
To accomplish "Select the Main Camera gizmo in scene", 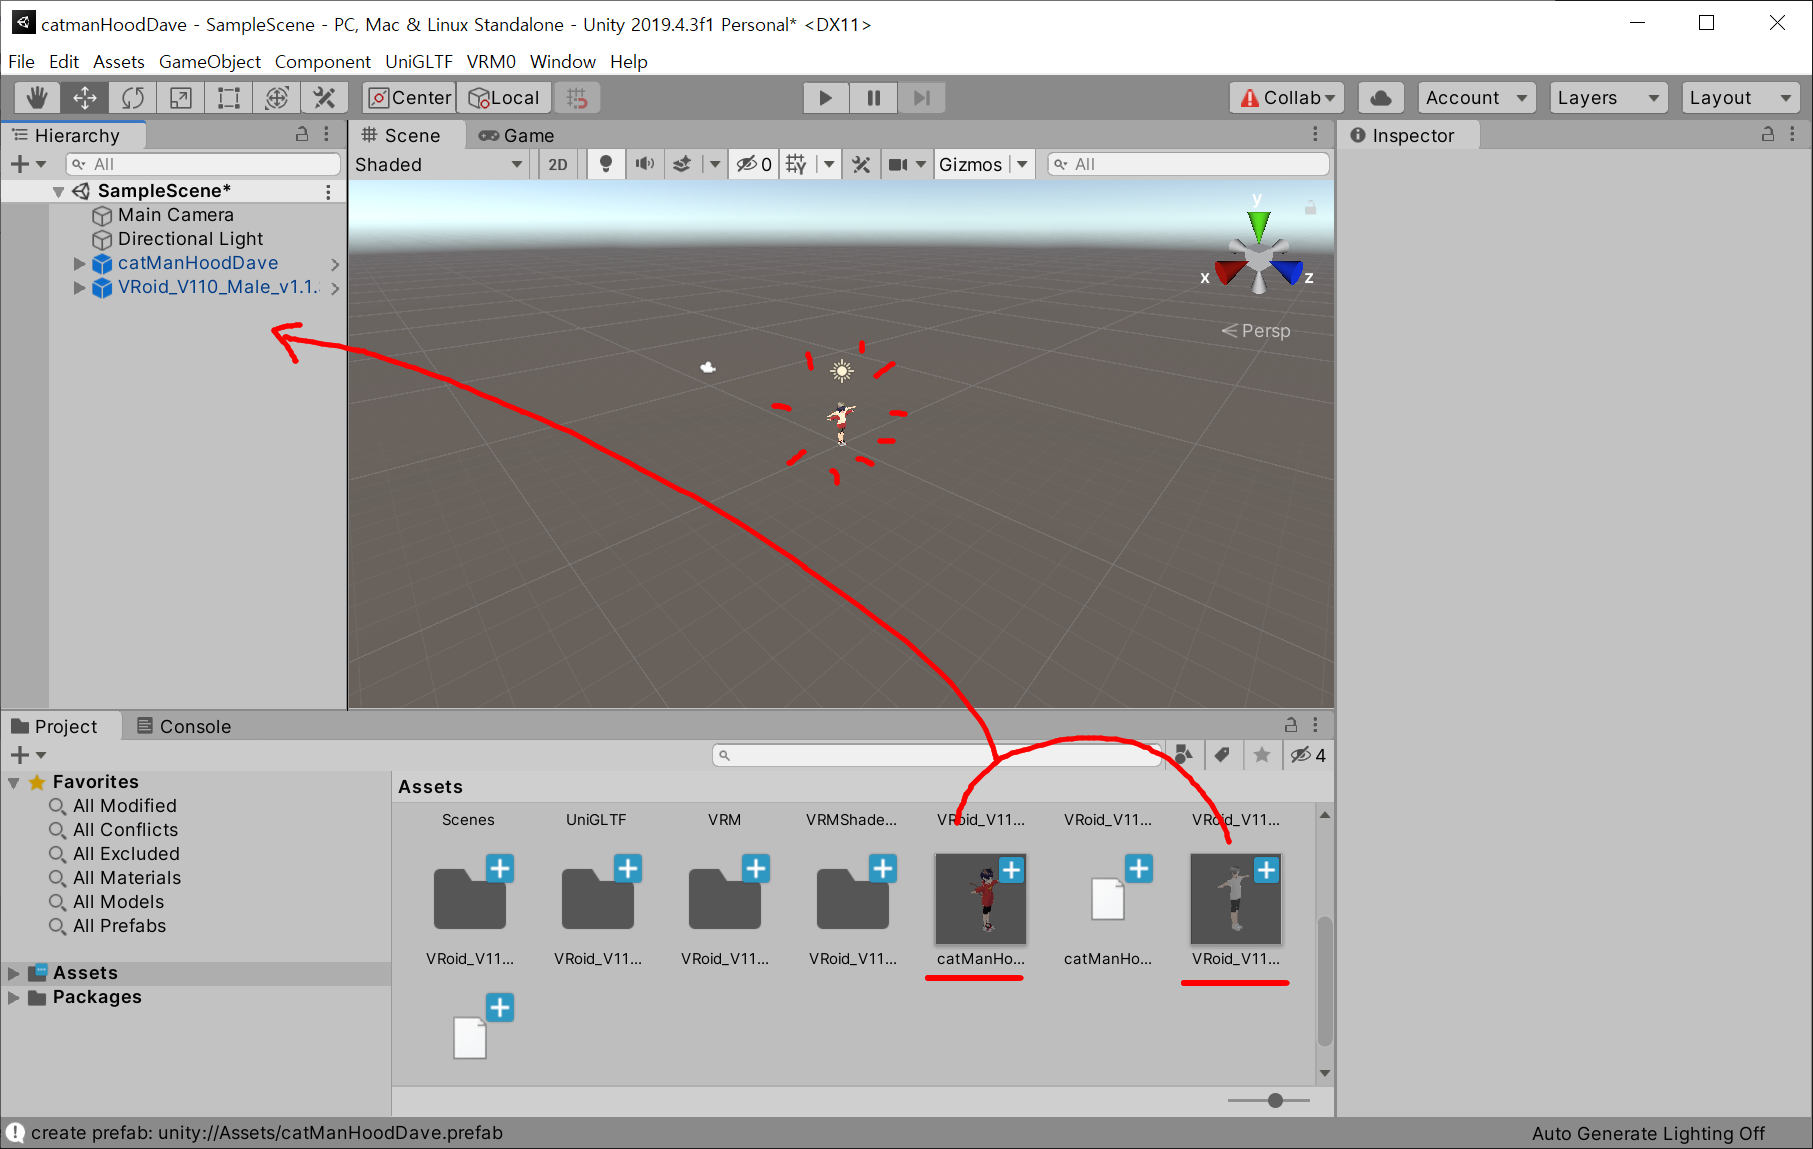I will (x=708, y=368).
